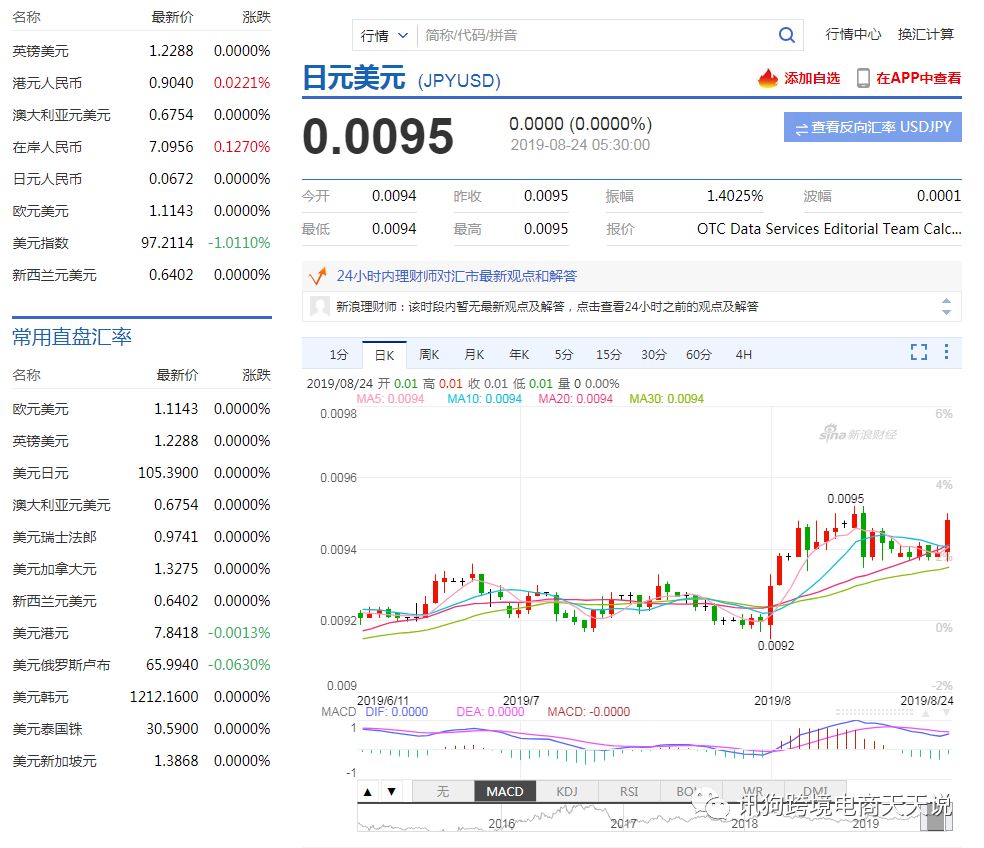This screenshot has width=984, height=848.
Task: Open the chart three-dot options menu
Action: click(946, 352)
